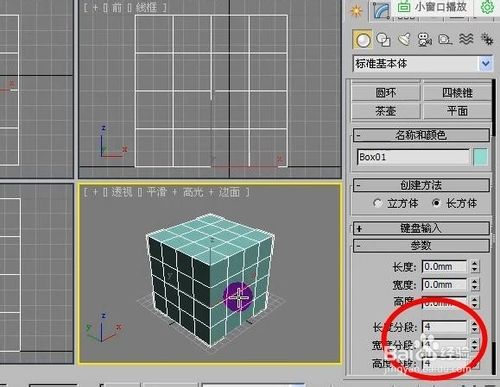Click the 宽度 width spinner arrows
This screenshot has height=387, width=500.
pos(475,285)
